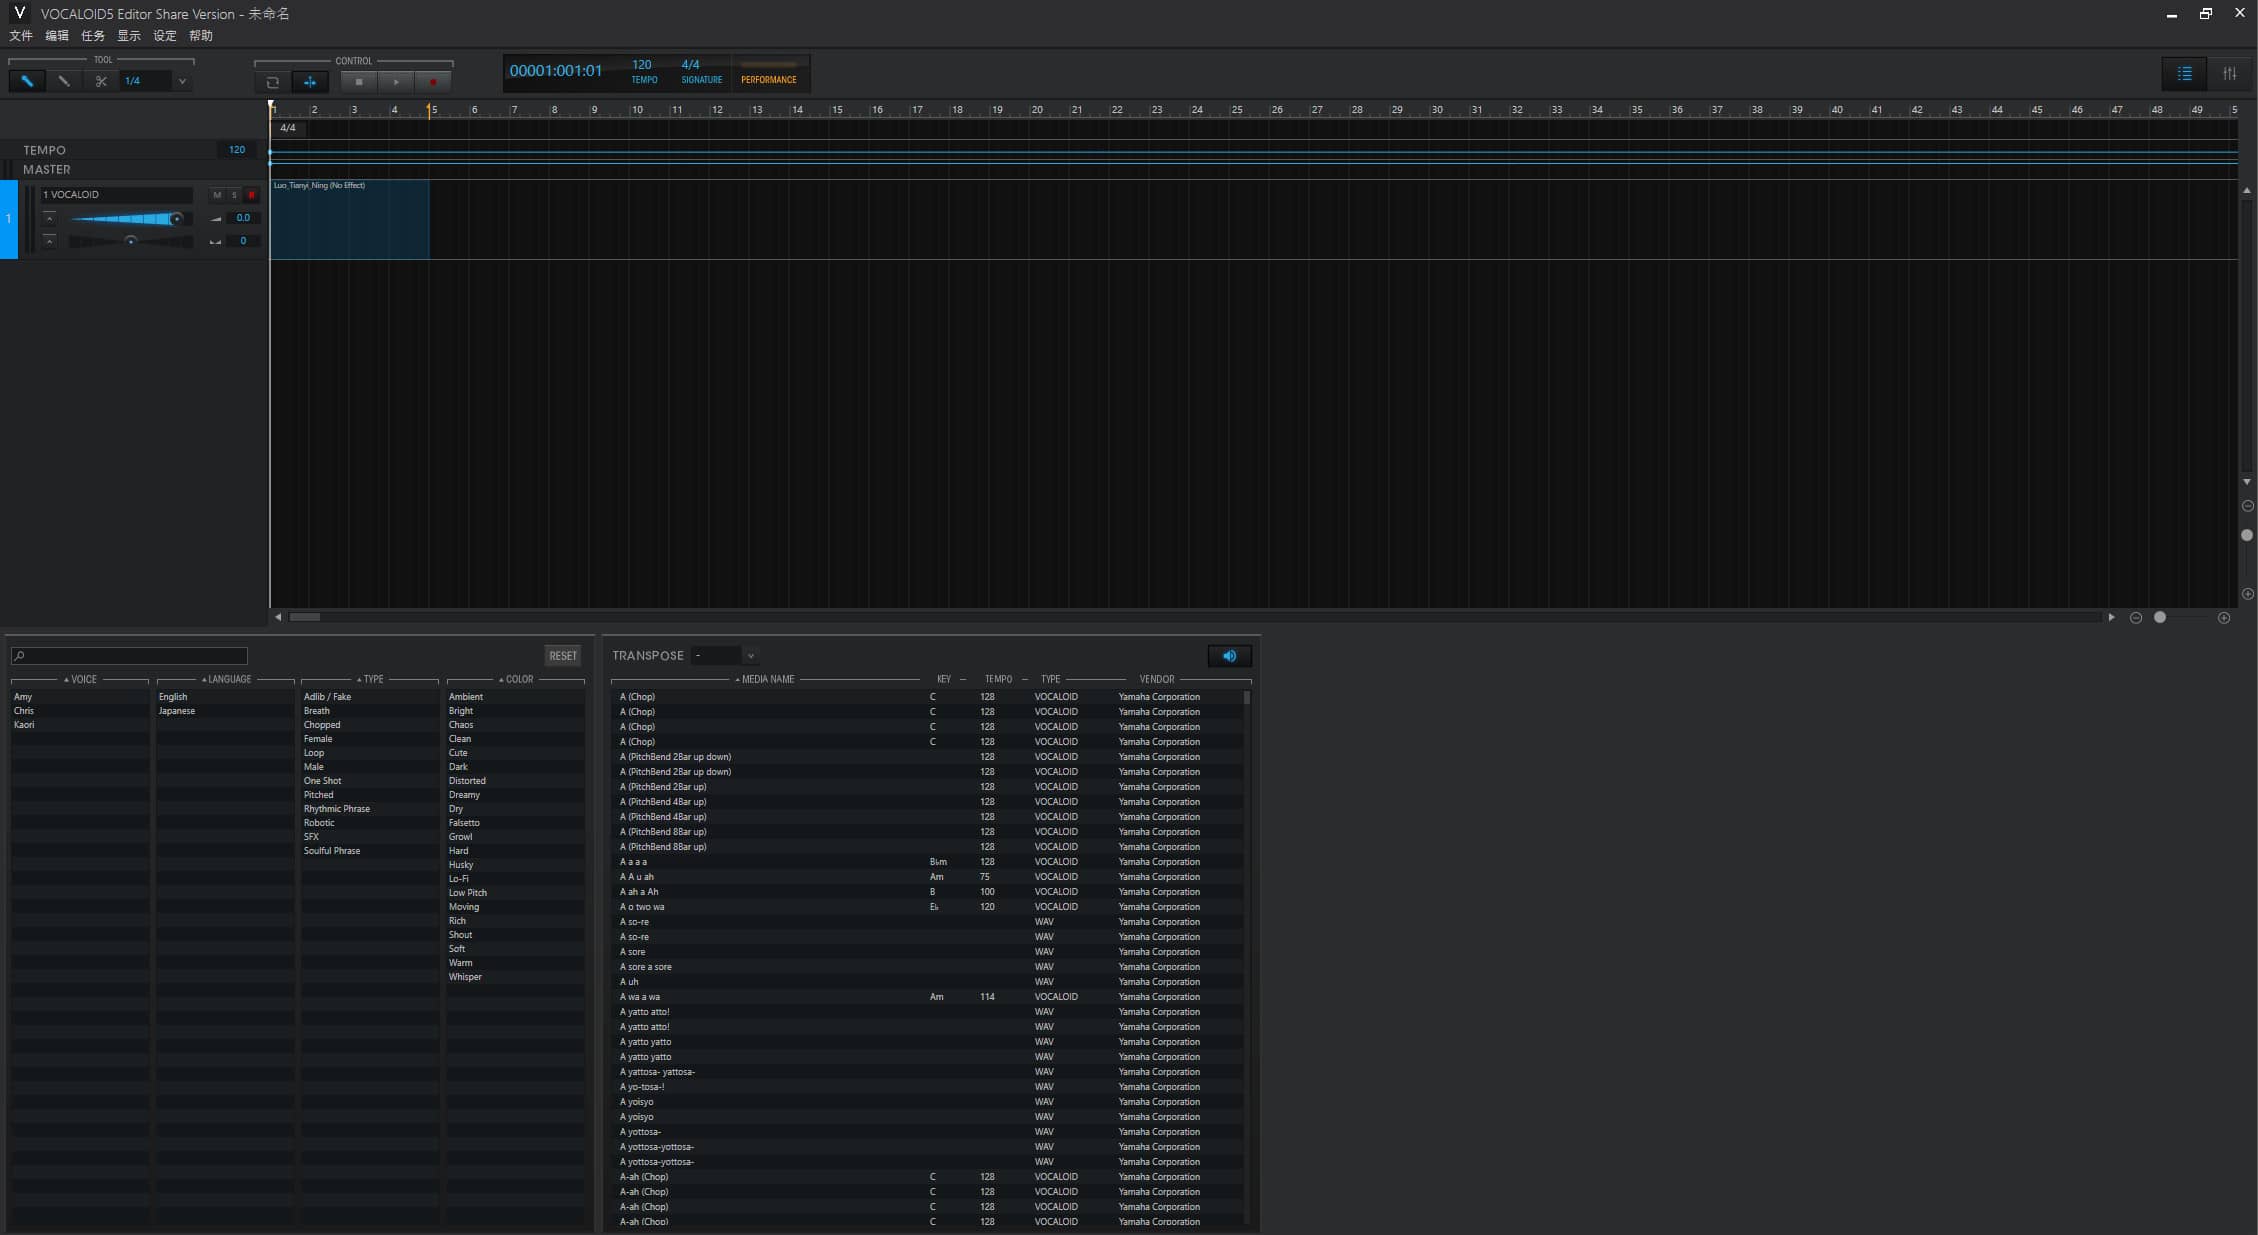Viewport: 2258px width, 1235px height.
Task: Click the track area scroll up arrow
Action: coord(2247,190)
